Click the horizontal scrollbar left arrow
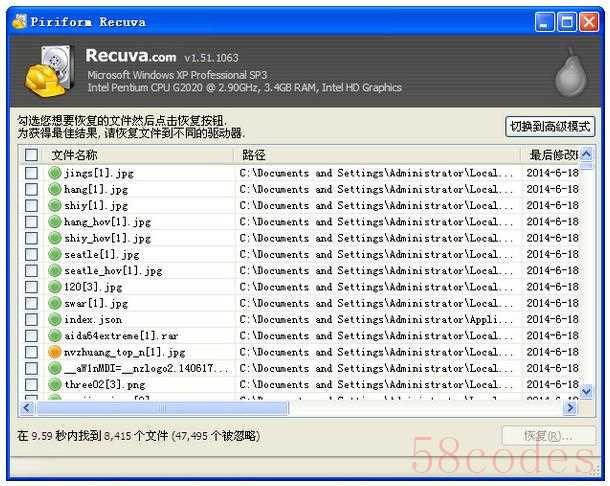The image size is (610, 486). 27,408
